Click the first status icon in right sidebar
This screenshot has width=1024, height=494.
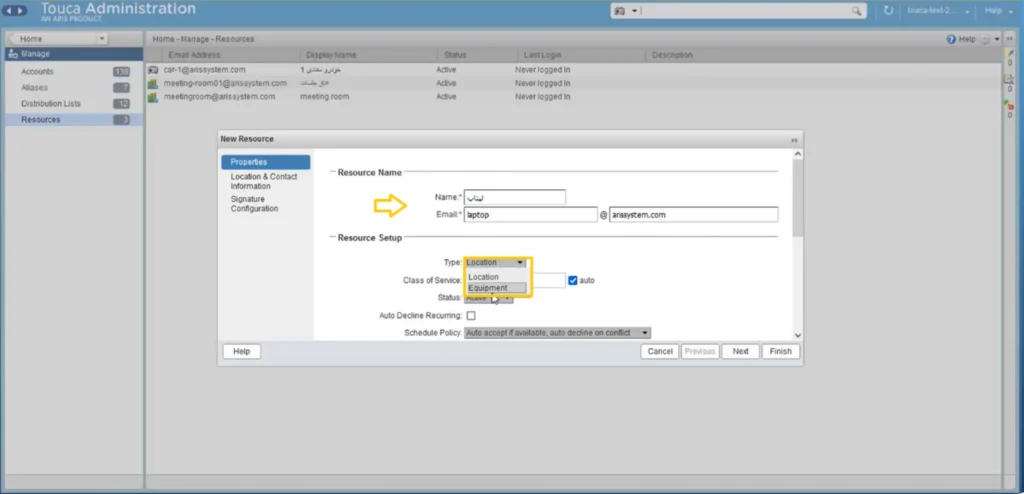click(x=1010, y=53)
